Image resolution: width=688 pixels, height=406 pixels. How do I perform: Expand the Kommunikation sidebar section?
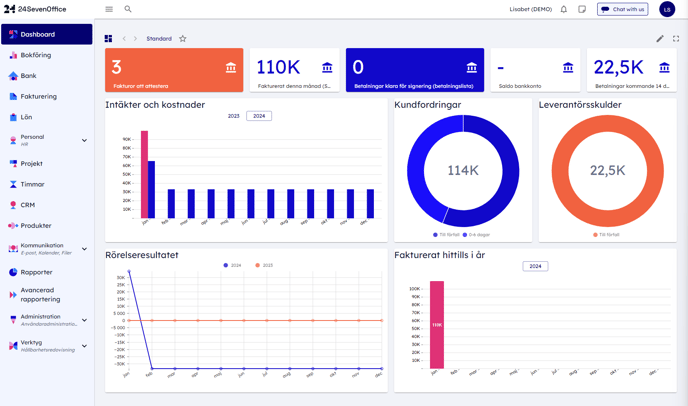84,249
